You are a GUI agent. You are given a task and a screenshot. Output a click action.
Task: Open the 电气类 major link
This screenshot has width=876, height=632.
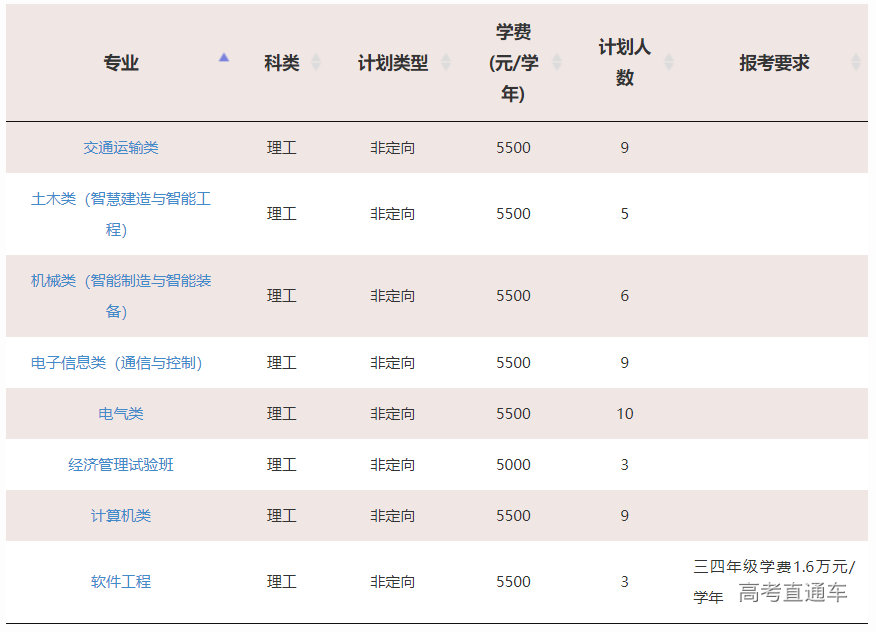121,414
